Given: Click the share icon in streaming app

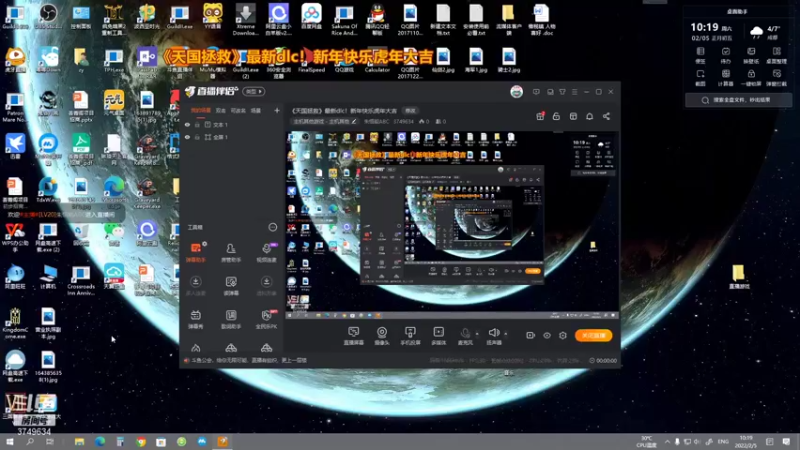Looking at the screenshot, I should pos(606,116).
